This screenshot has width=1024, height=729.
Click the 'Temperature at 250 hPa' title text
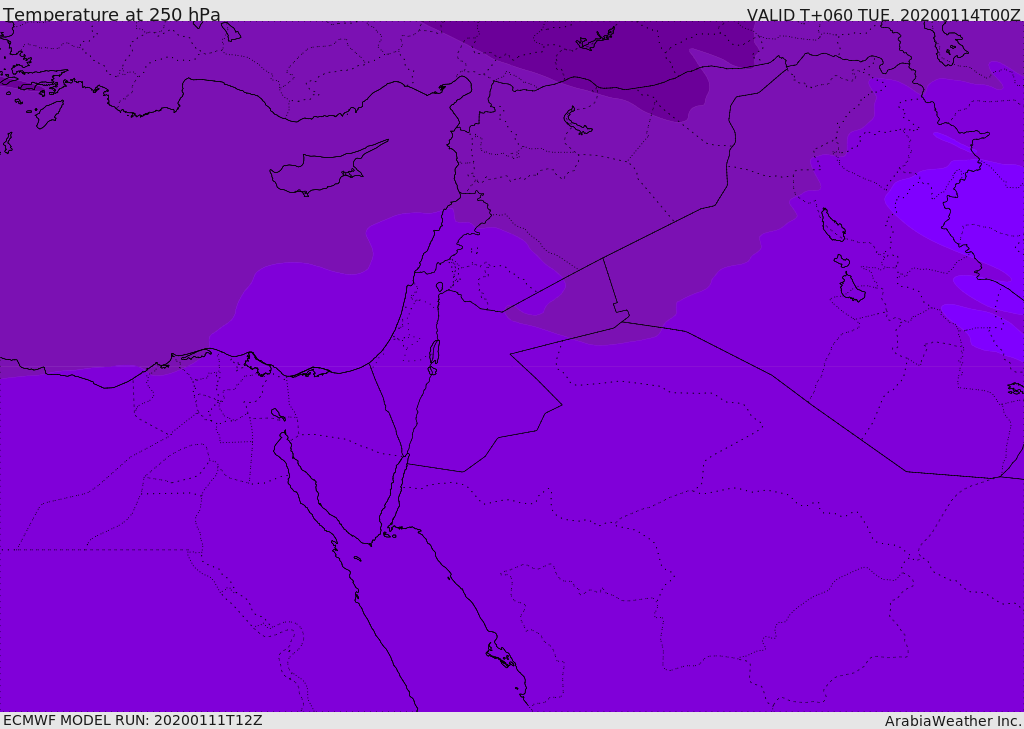(112, 14)
